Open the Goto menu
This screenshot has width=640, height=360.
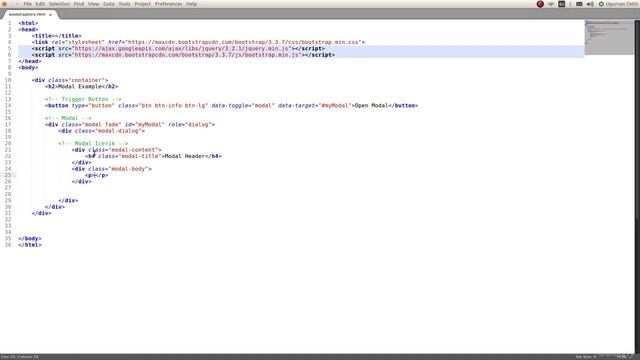(109, 4)
